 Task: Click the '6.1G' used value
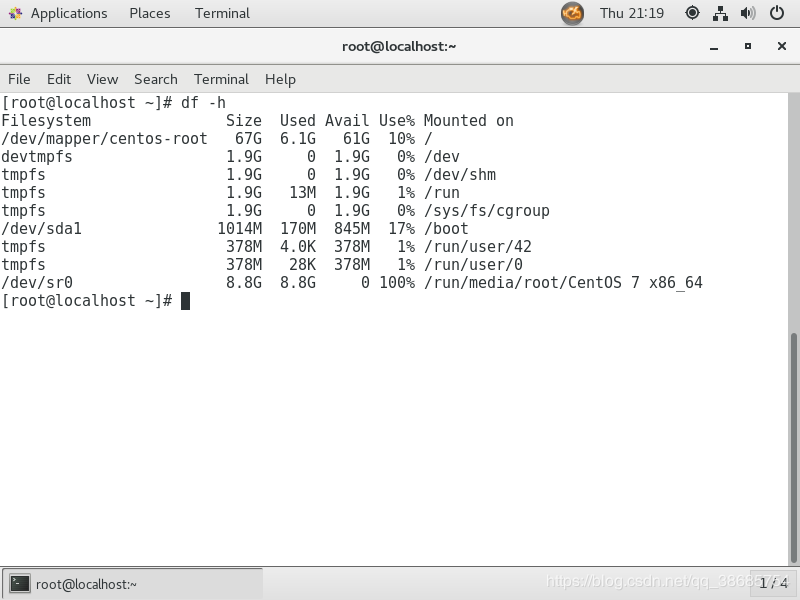click(x=298, y=139)
